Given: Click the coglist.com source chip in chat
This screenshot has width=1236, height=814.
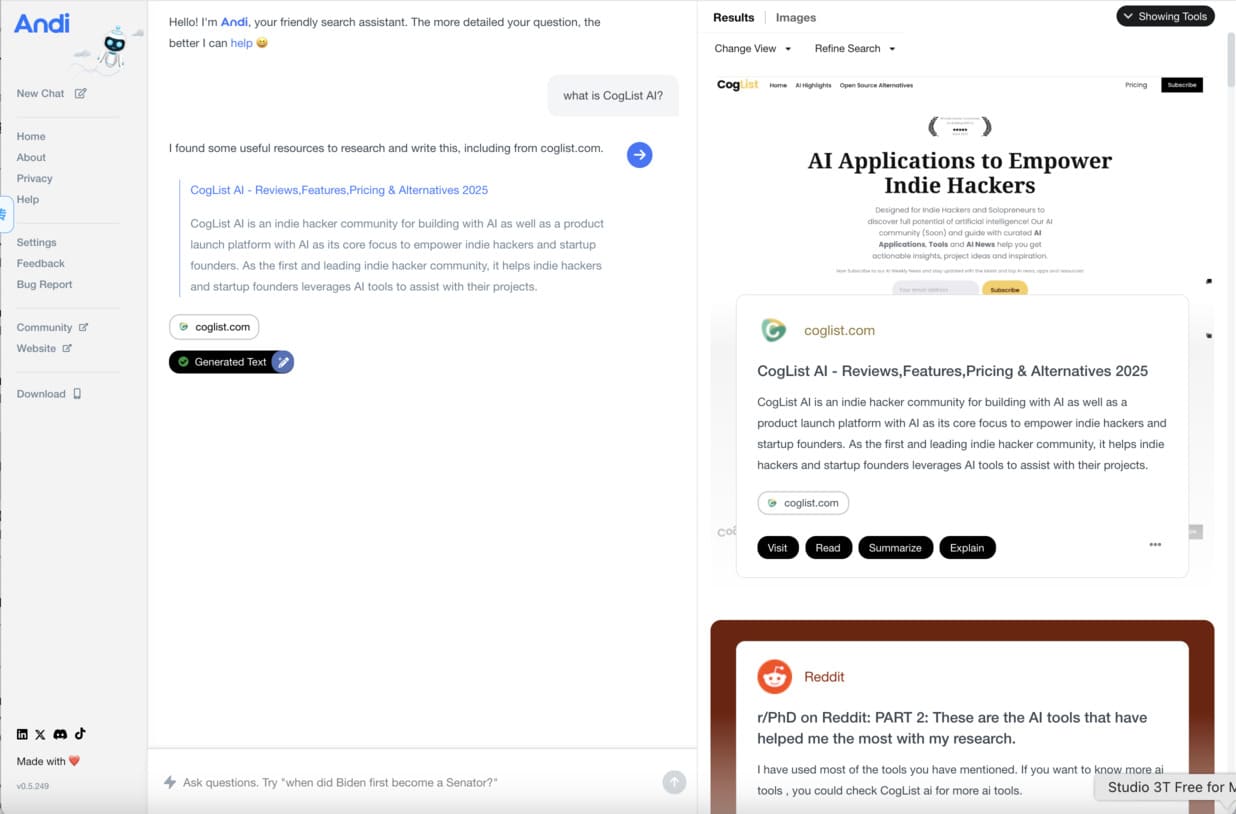Looking at the screenshot, I should (214, 327).
